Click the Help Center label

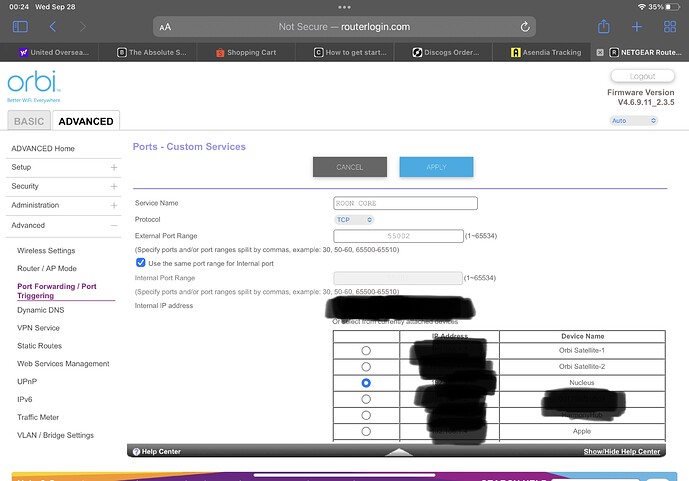(161, 452)
